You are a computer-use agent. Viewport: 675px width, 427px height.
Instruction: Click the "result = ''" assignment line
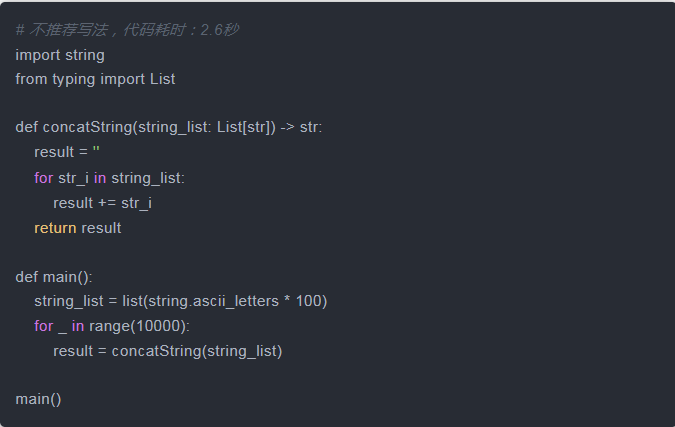tap(68, 152)
